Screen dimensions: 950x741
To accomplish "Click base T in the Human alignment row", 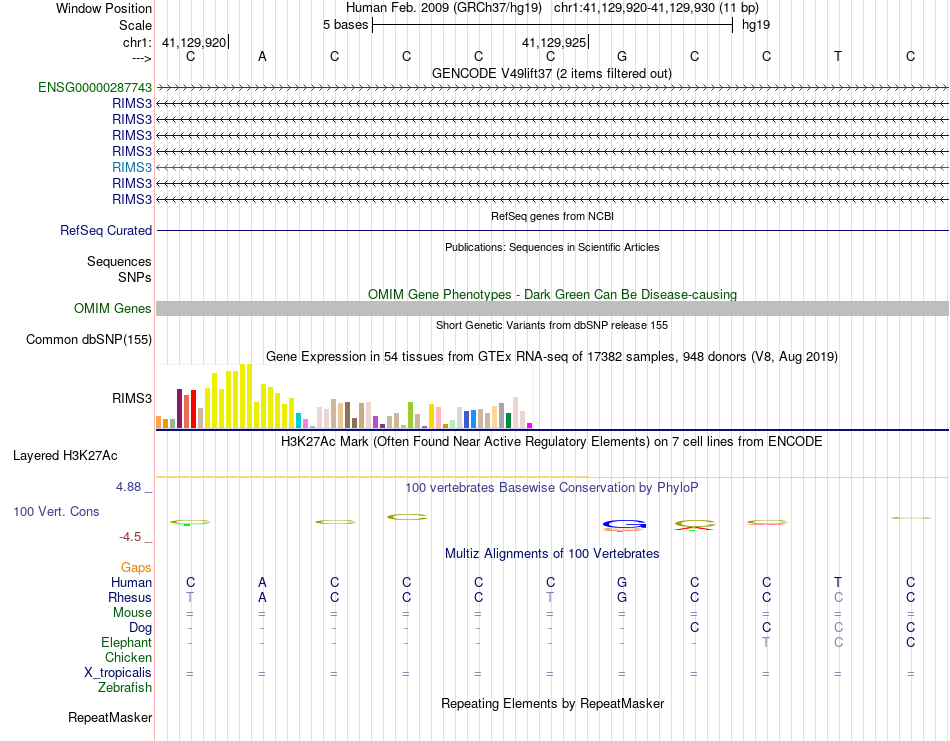I will click(838, 582).
